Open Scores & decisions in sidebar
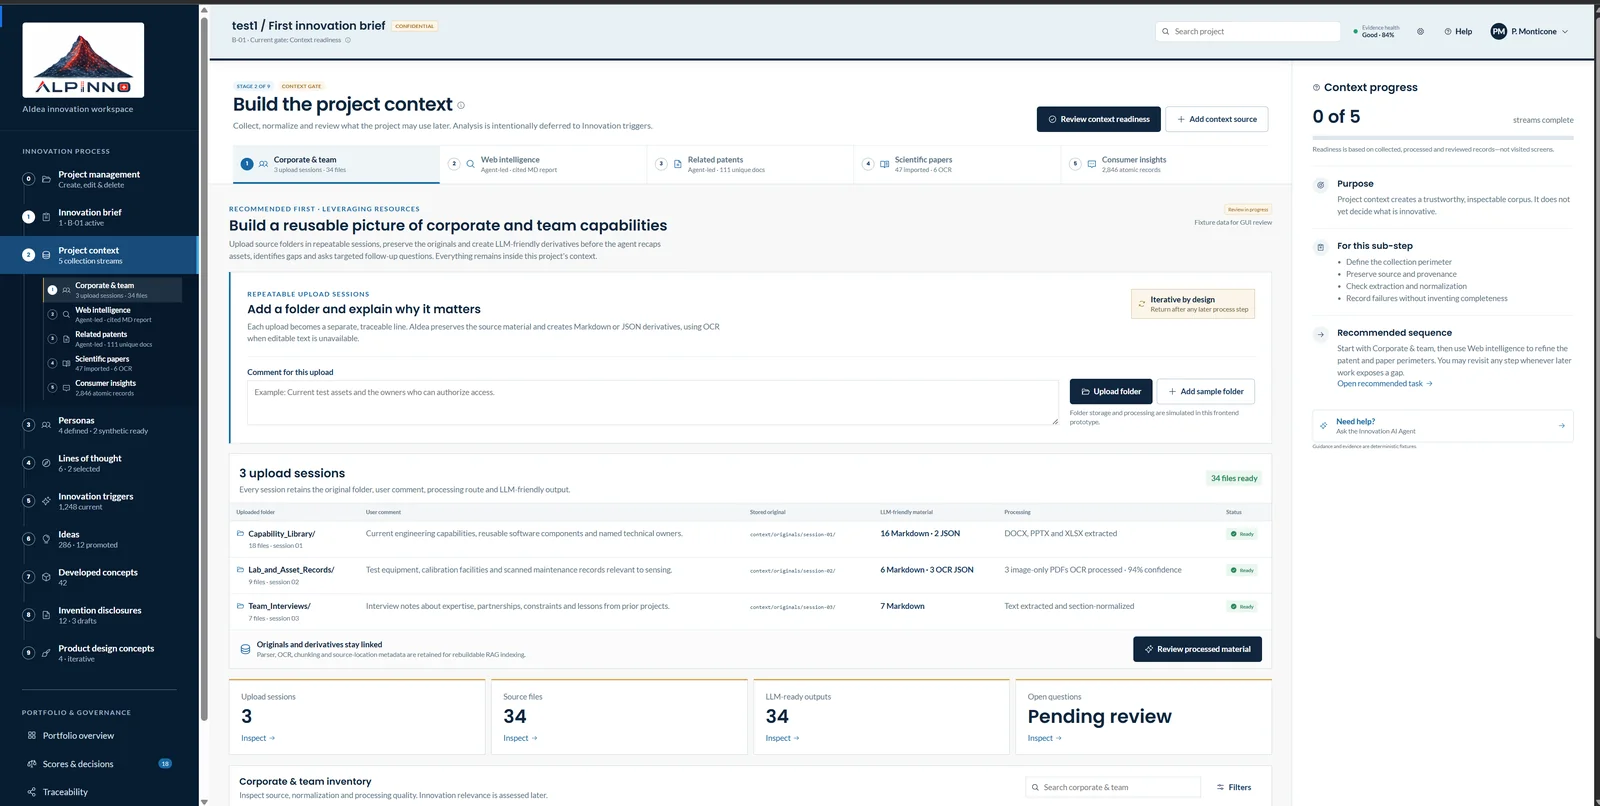The height and width of the screenshot is (806, 1600). pyautogui.click(x=78, y=764)
